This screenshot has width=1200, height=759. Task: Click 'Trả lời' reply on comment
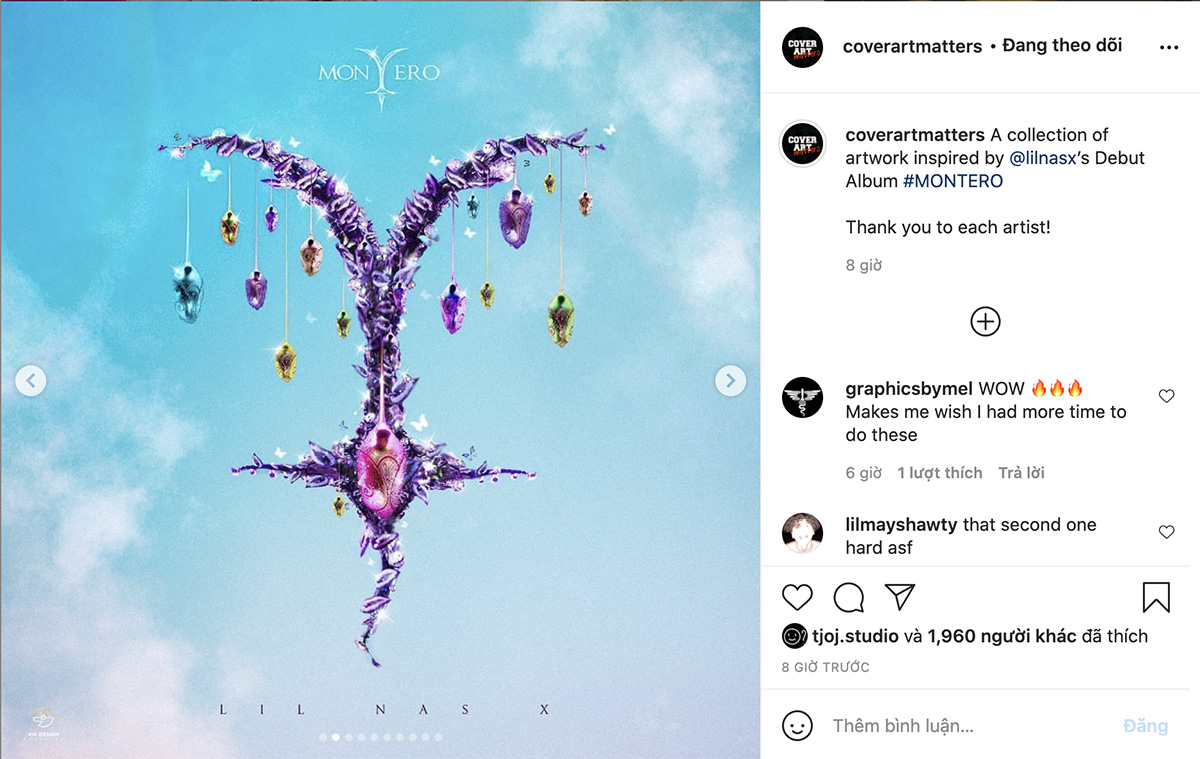click(1021, 473)
